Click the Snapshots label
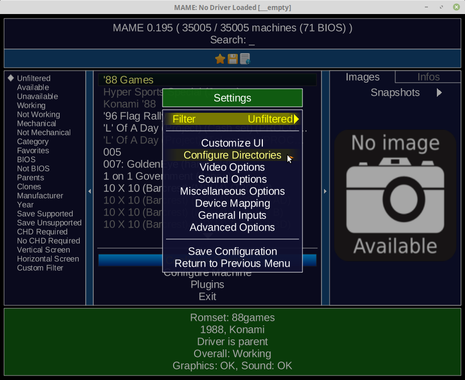The image size is (465, 380). pyautogui.click(x=395, y=92)
